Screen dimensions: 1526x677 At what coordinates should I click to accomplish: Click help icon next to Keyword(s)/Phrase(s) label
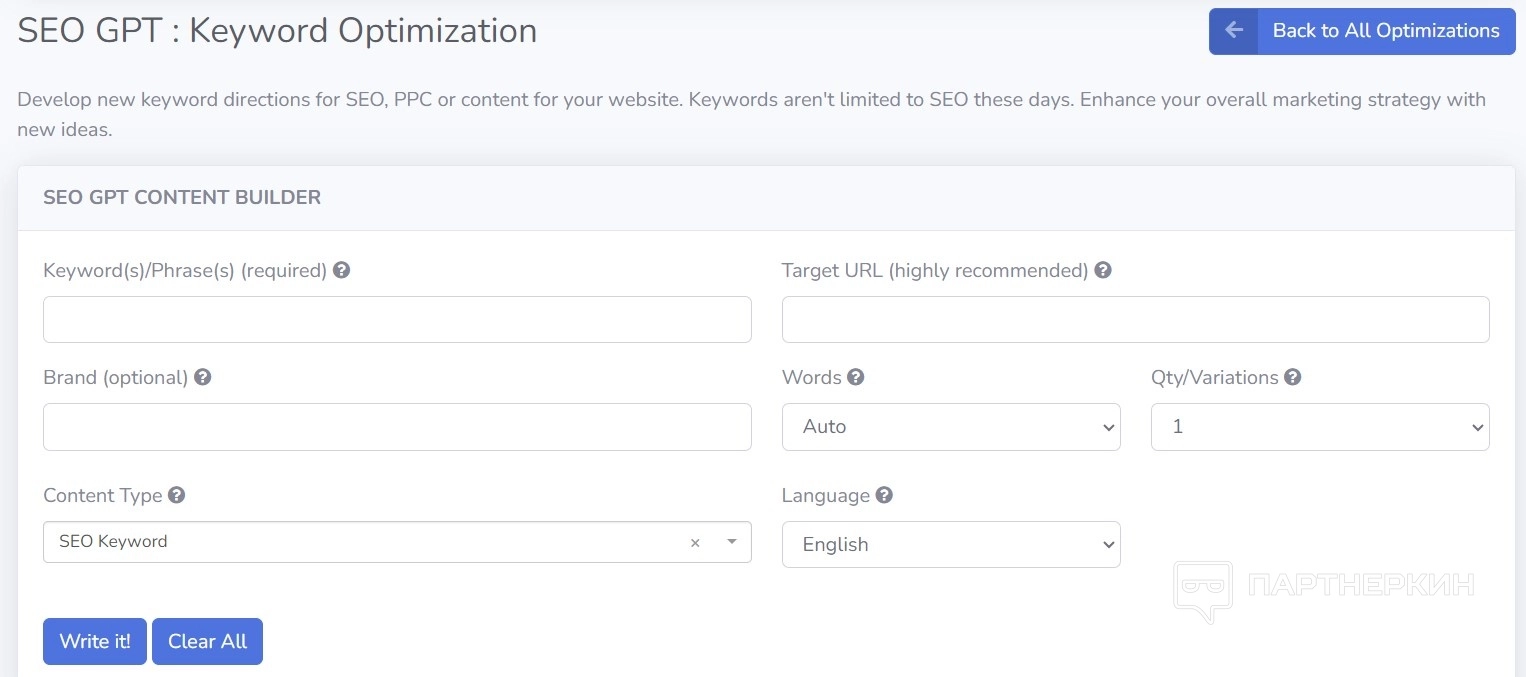(341, 270)
